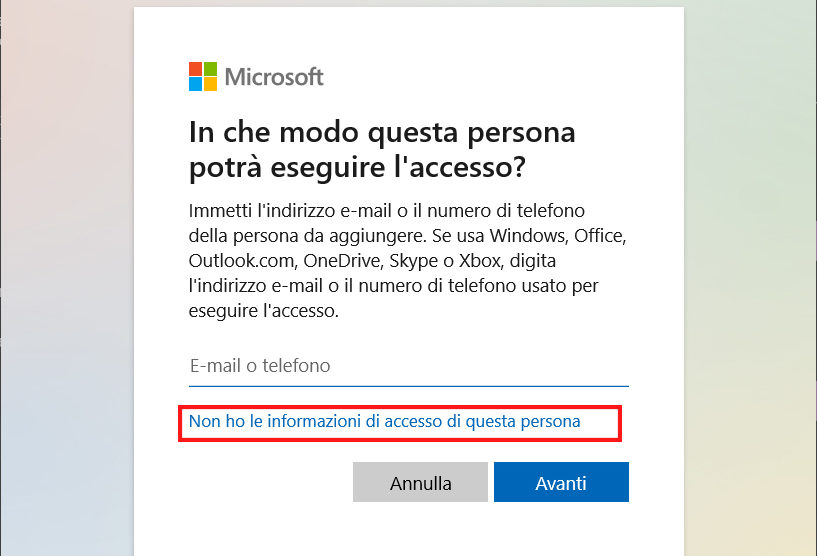Click the "Microsoft" wordmark text
The height and width of the screenshot is (556, 817).
click(274, 77)
